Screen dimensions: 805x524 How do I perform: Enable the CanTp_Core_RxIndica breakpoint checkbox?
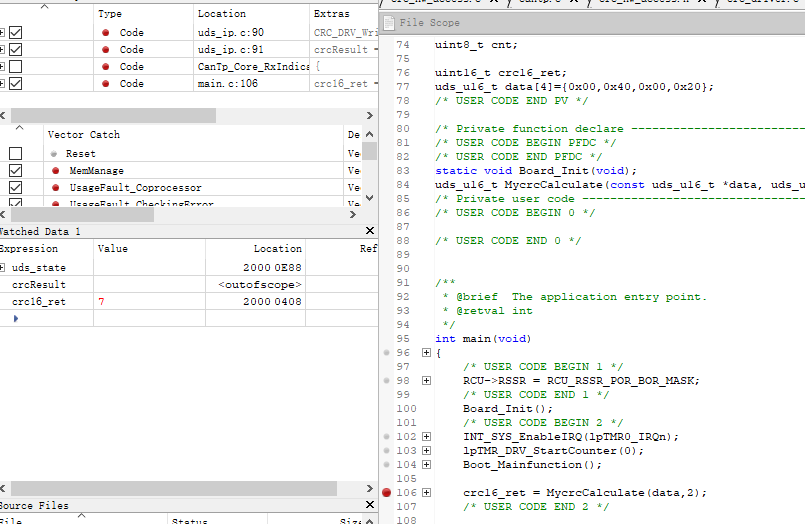pos(15,66)
